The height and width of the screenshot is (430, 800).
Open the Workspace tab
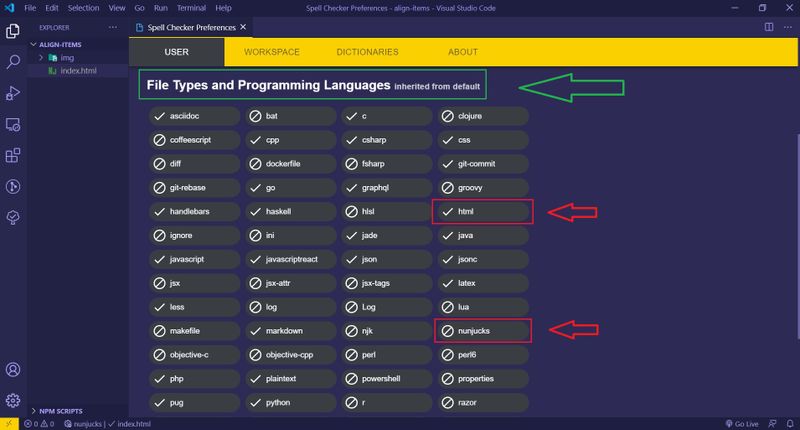[272, 52]
